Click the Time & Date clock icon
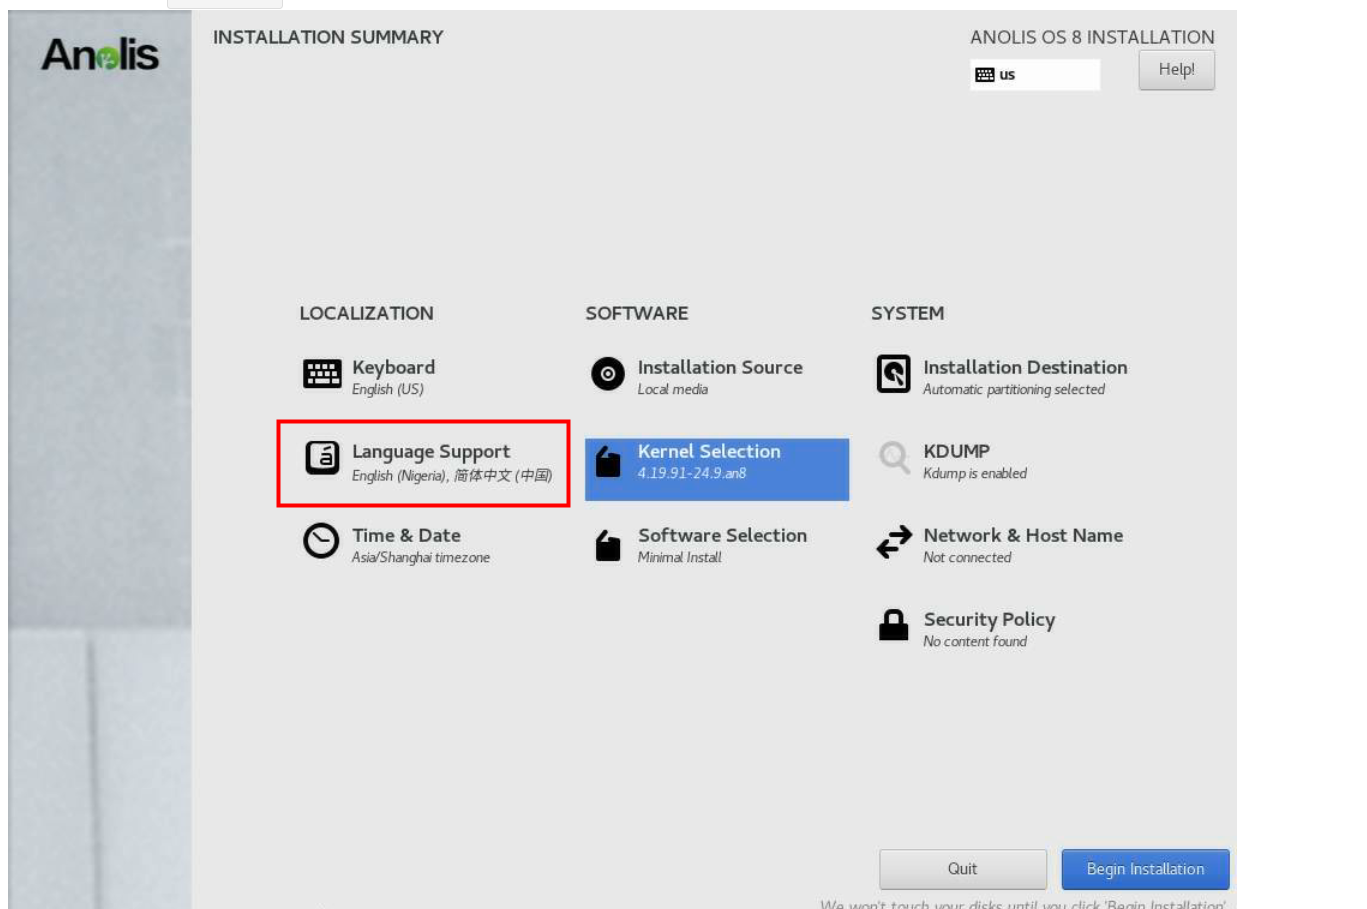The width and height of the screenshot is (1367, 909). tap(321, 541)
